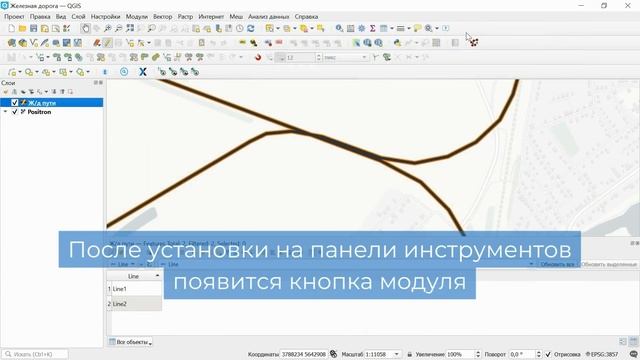
Task: Select the Line2 table cell
Action: click(x=137, y=304)
